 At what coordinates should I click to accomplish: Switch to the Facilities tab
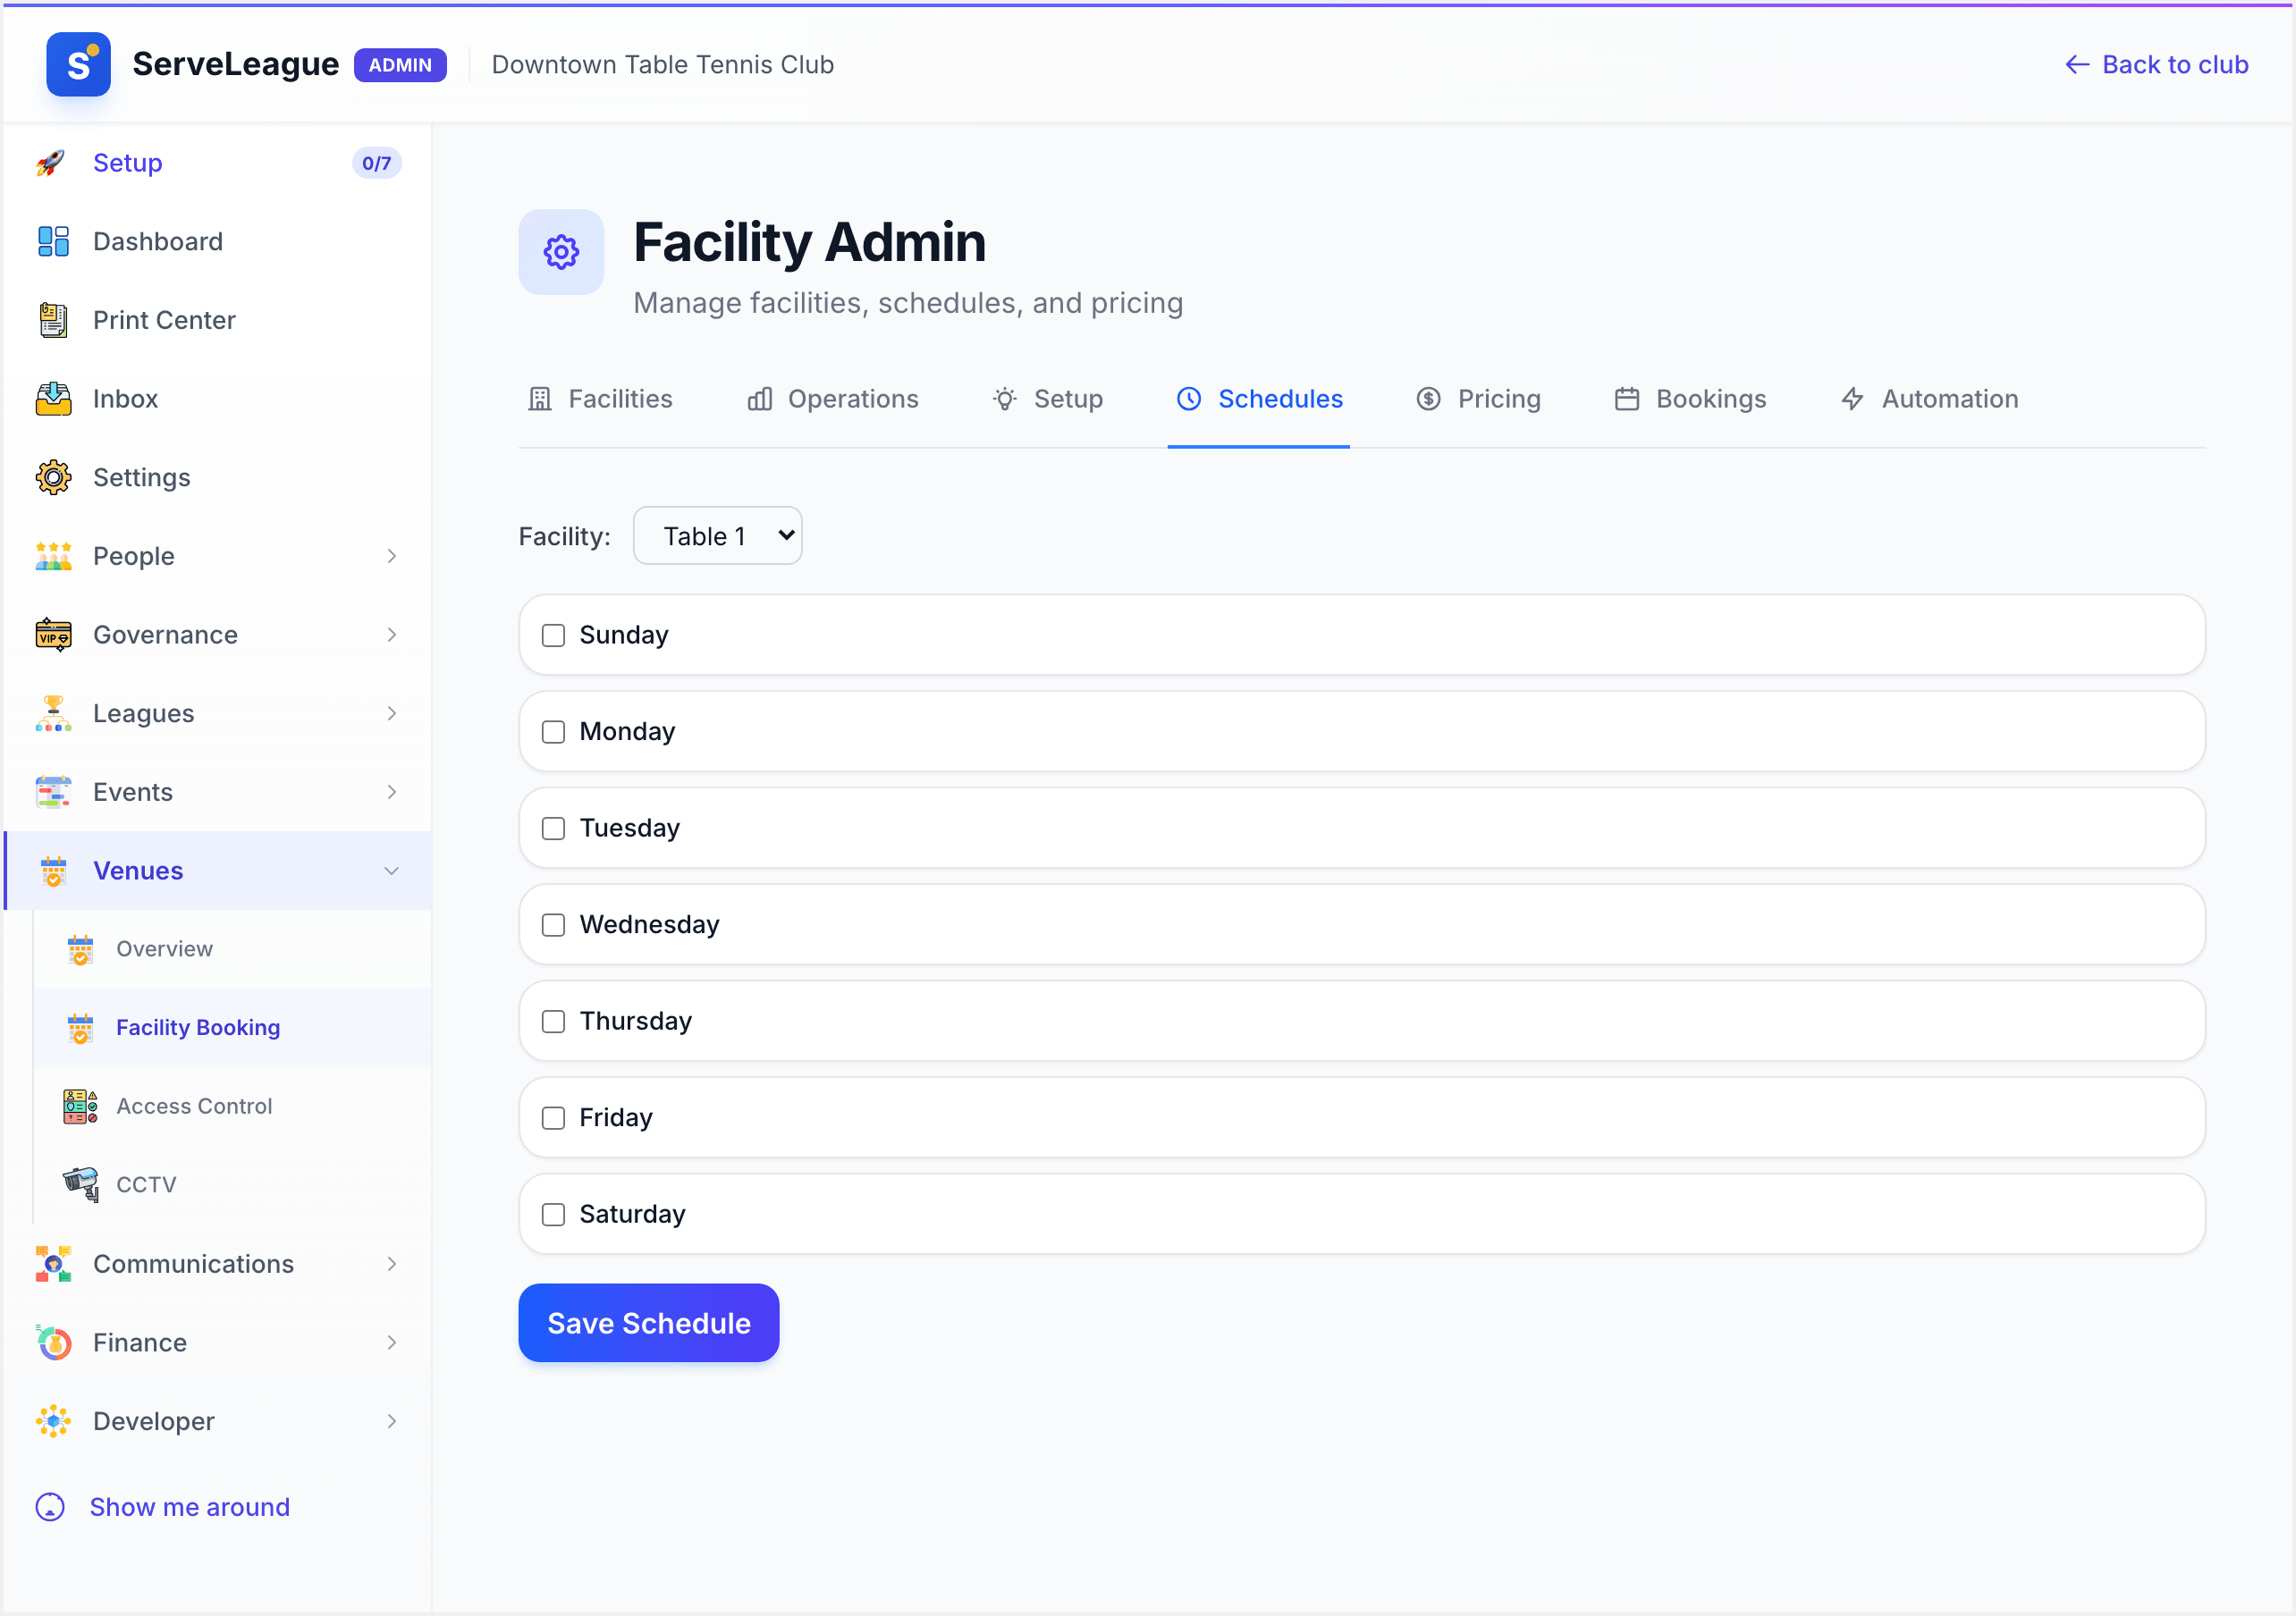click(600, 399)
